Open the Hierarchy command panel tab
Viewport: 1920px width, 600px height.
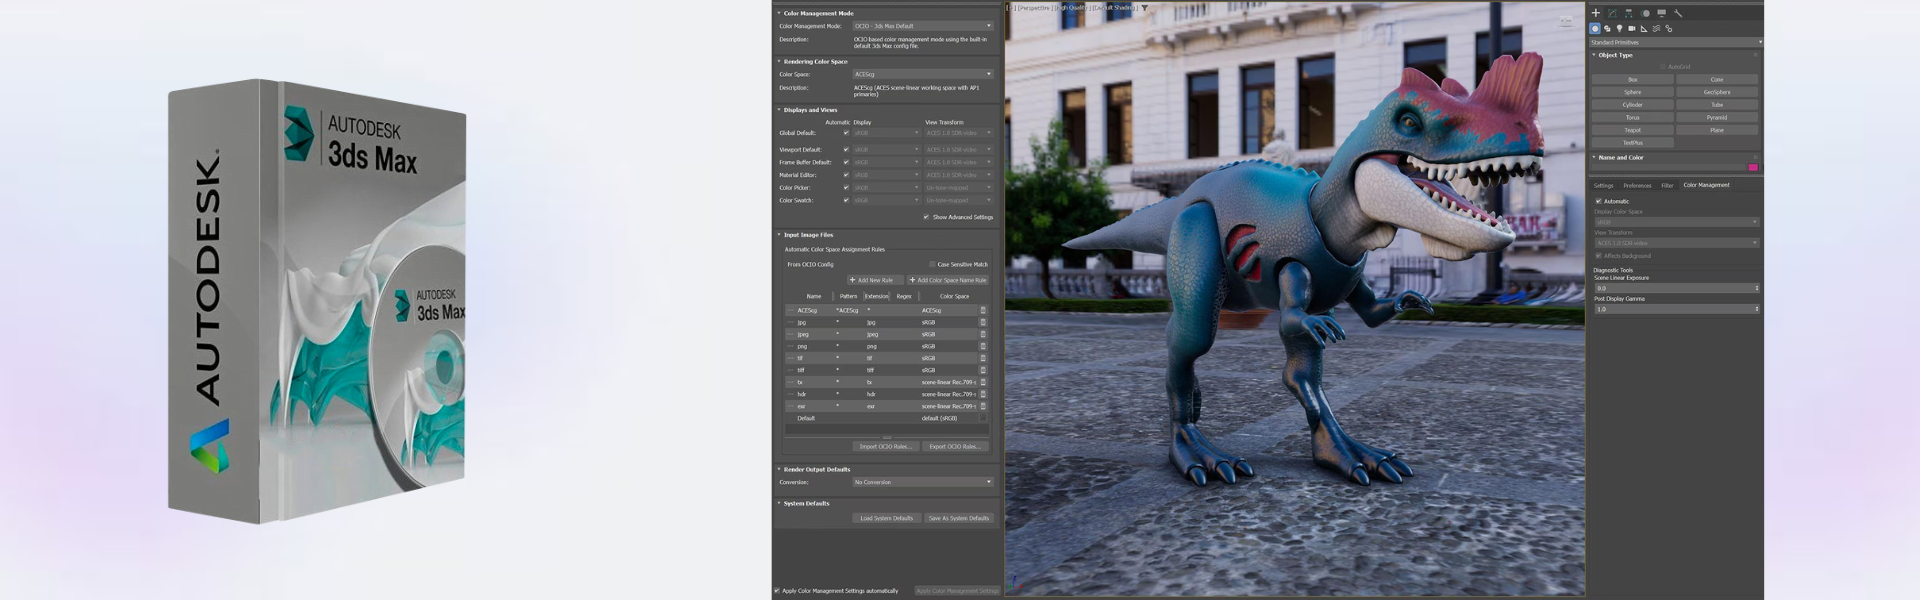(1628, 13)
